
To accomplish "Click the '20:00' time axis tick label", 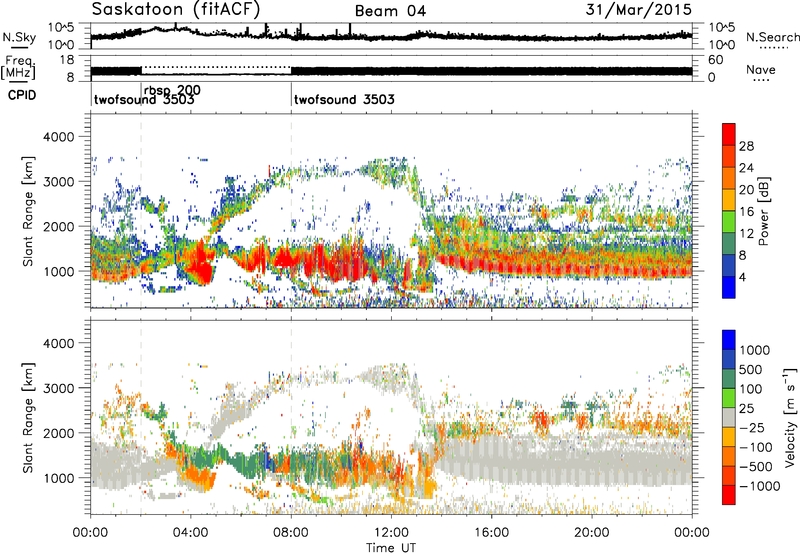I will [592, 533].
